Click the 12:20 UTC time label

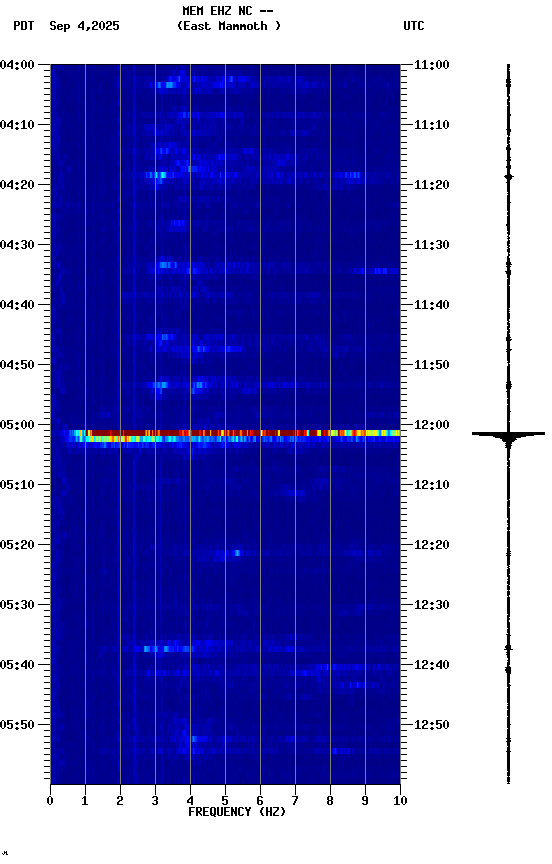(x=432, y=545)
